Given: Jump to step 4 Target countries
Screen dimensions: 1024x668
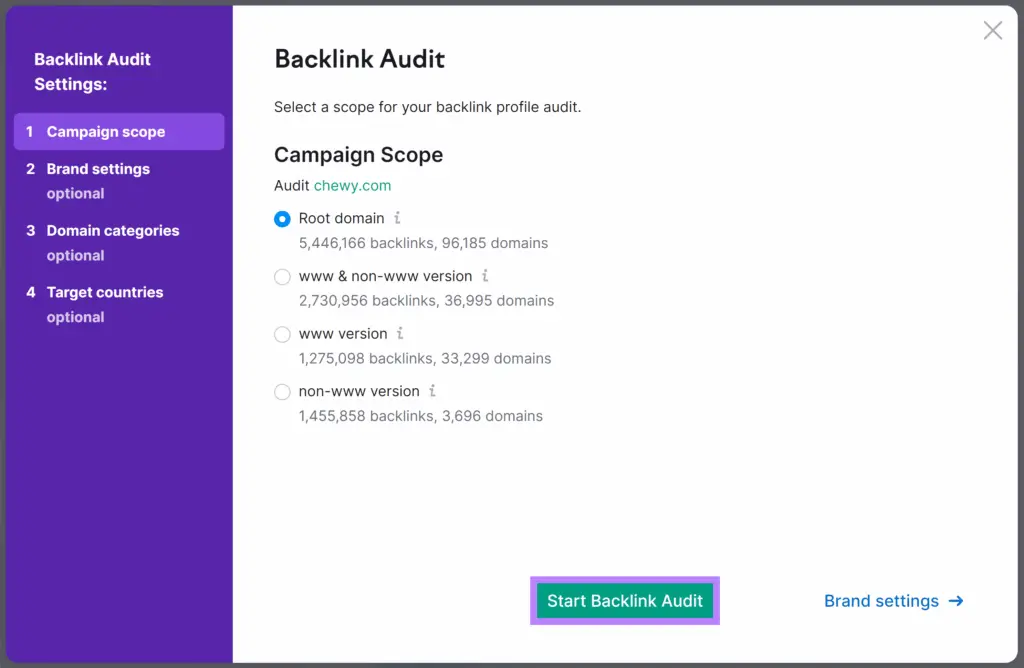Looking at the screenshot, I should 104,293.
